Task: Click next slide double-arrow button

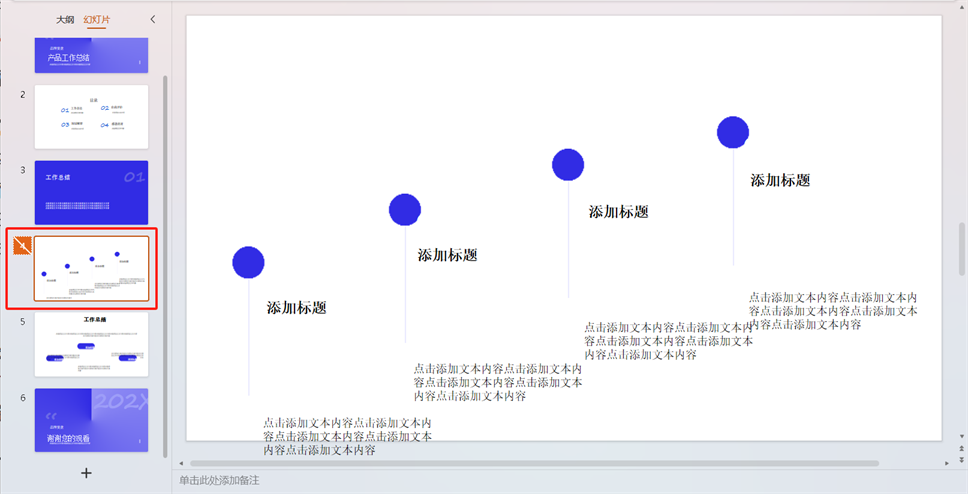Action: (x=961, y=459)
